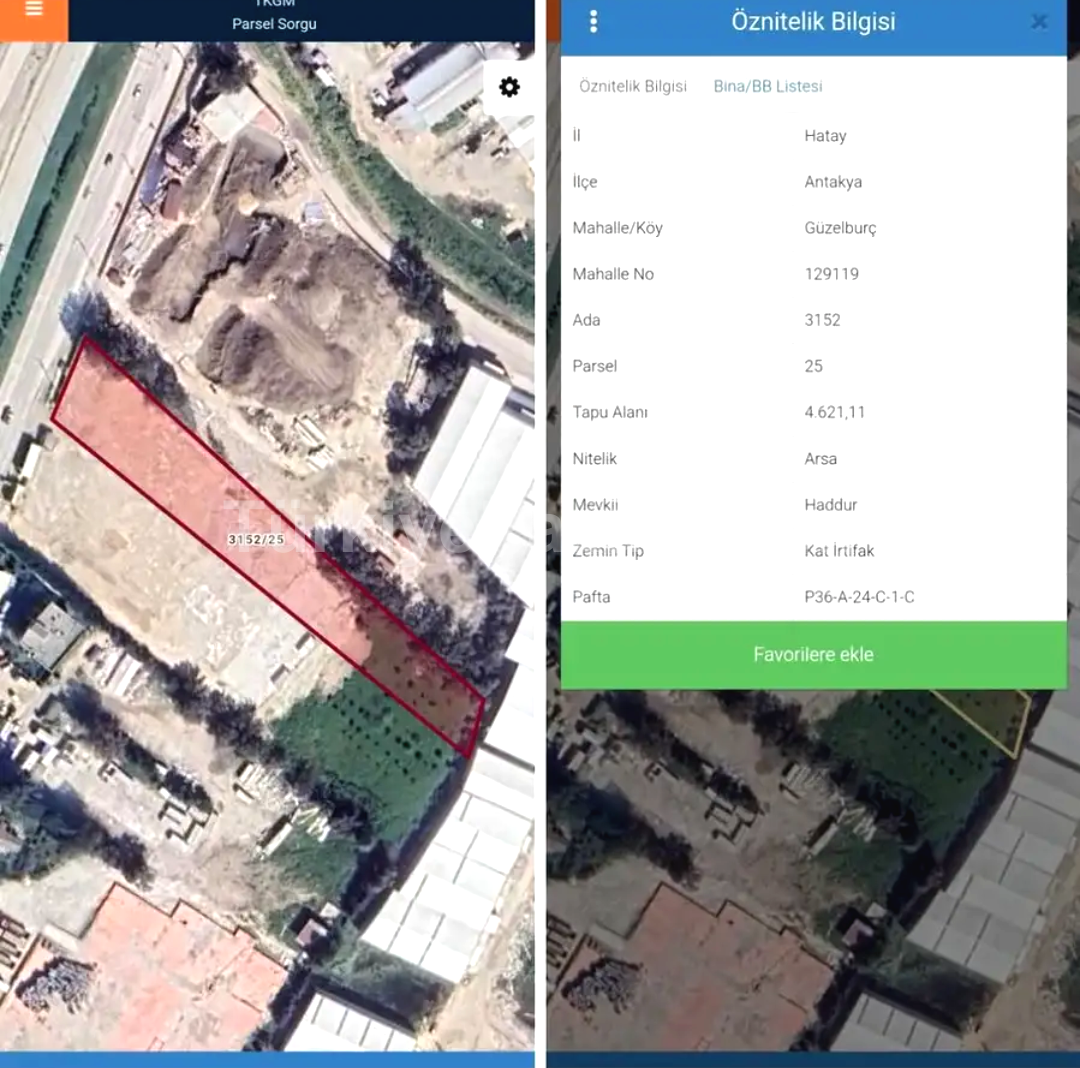Click the Öznitelik Bilgisi panel title
The width and height of the screenshot is (1080, 1068).
coord(813,21)
